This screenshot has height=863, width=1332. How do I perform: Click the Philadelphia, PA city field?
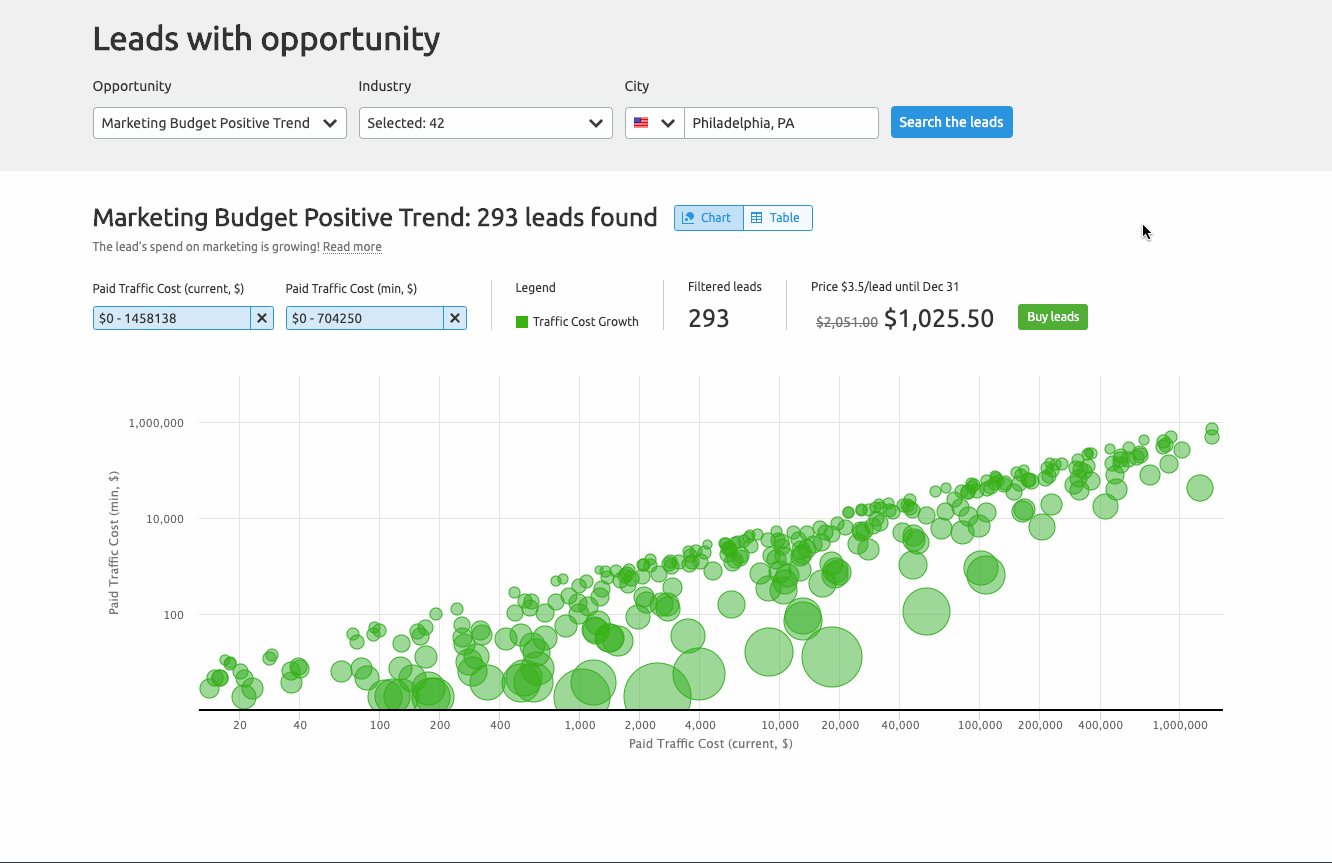[x=780, y=123]
